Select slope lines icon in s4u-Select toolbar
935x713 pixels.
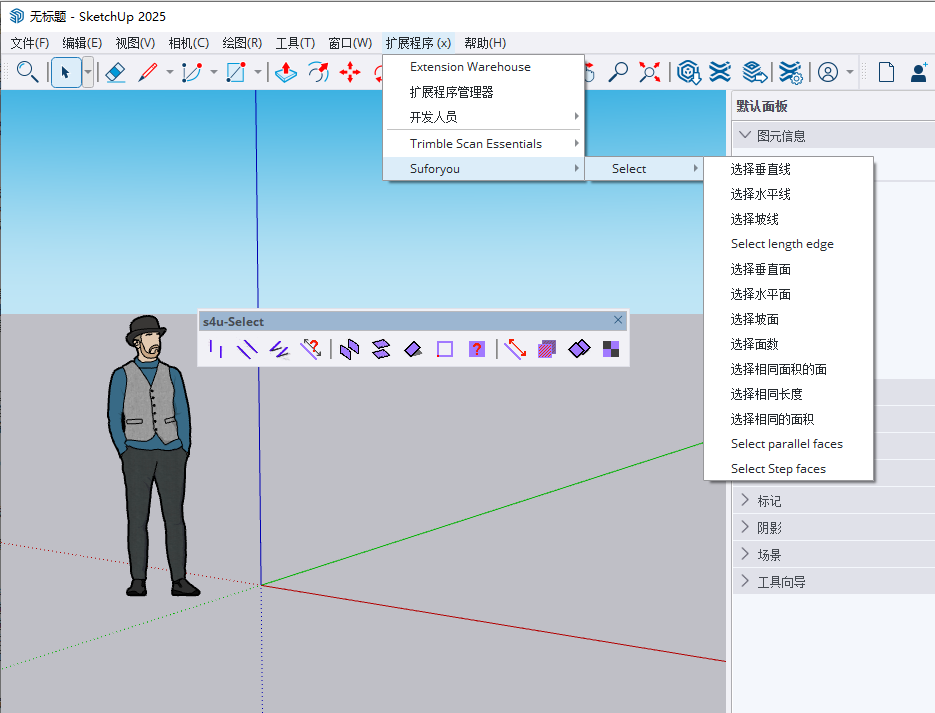(279, 348)
